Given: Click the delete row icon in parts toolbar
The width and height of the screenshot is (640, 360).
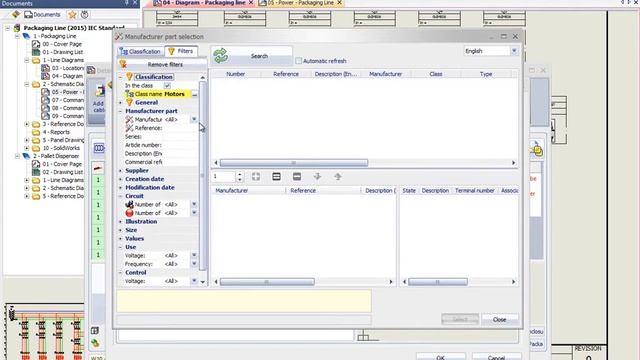Looking at the screenshot, I should pos(297,176).
